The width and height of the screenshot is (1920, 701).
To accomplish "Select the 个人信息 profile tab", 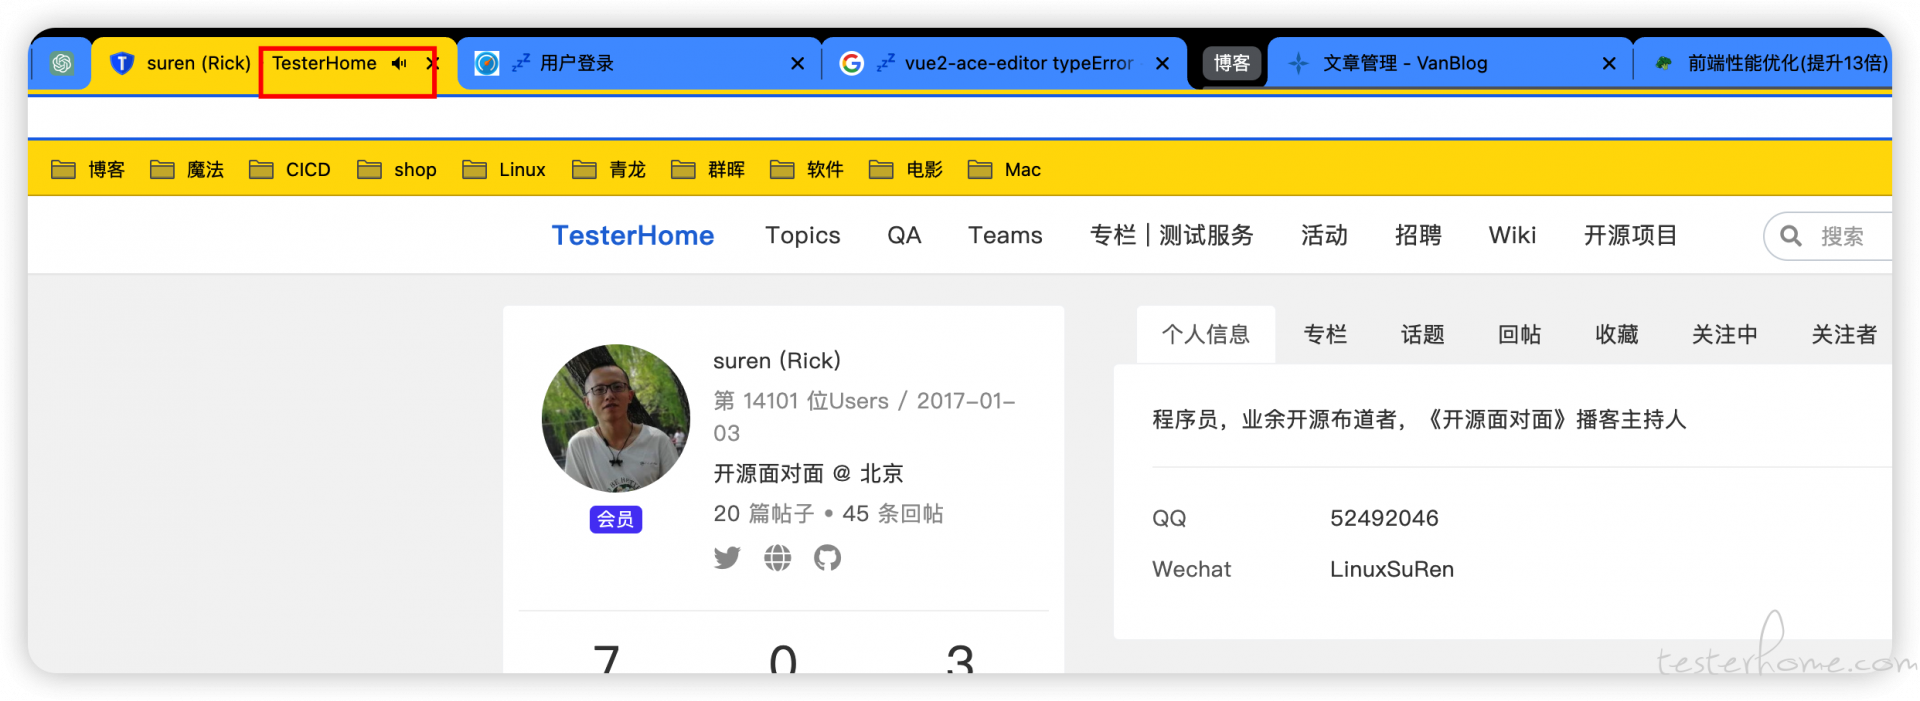I will click(x=1206, y=334).
